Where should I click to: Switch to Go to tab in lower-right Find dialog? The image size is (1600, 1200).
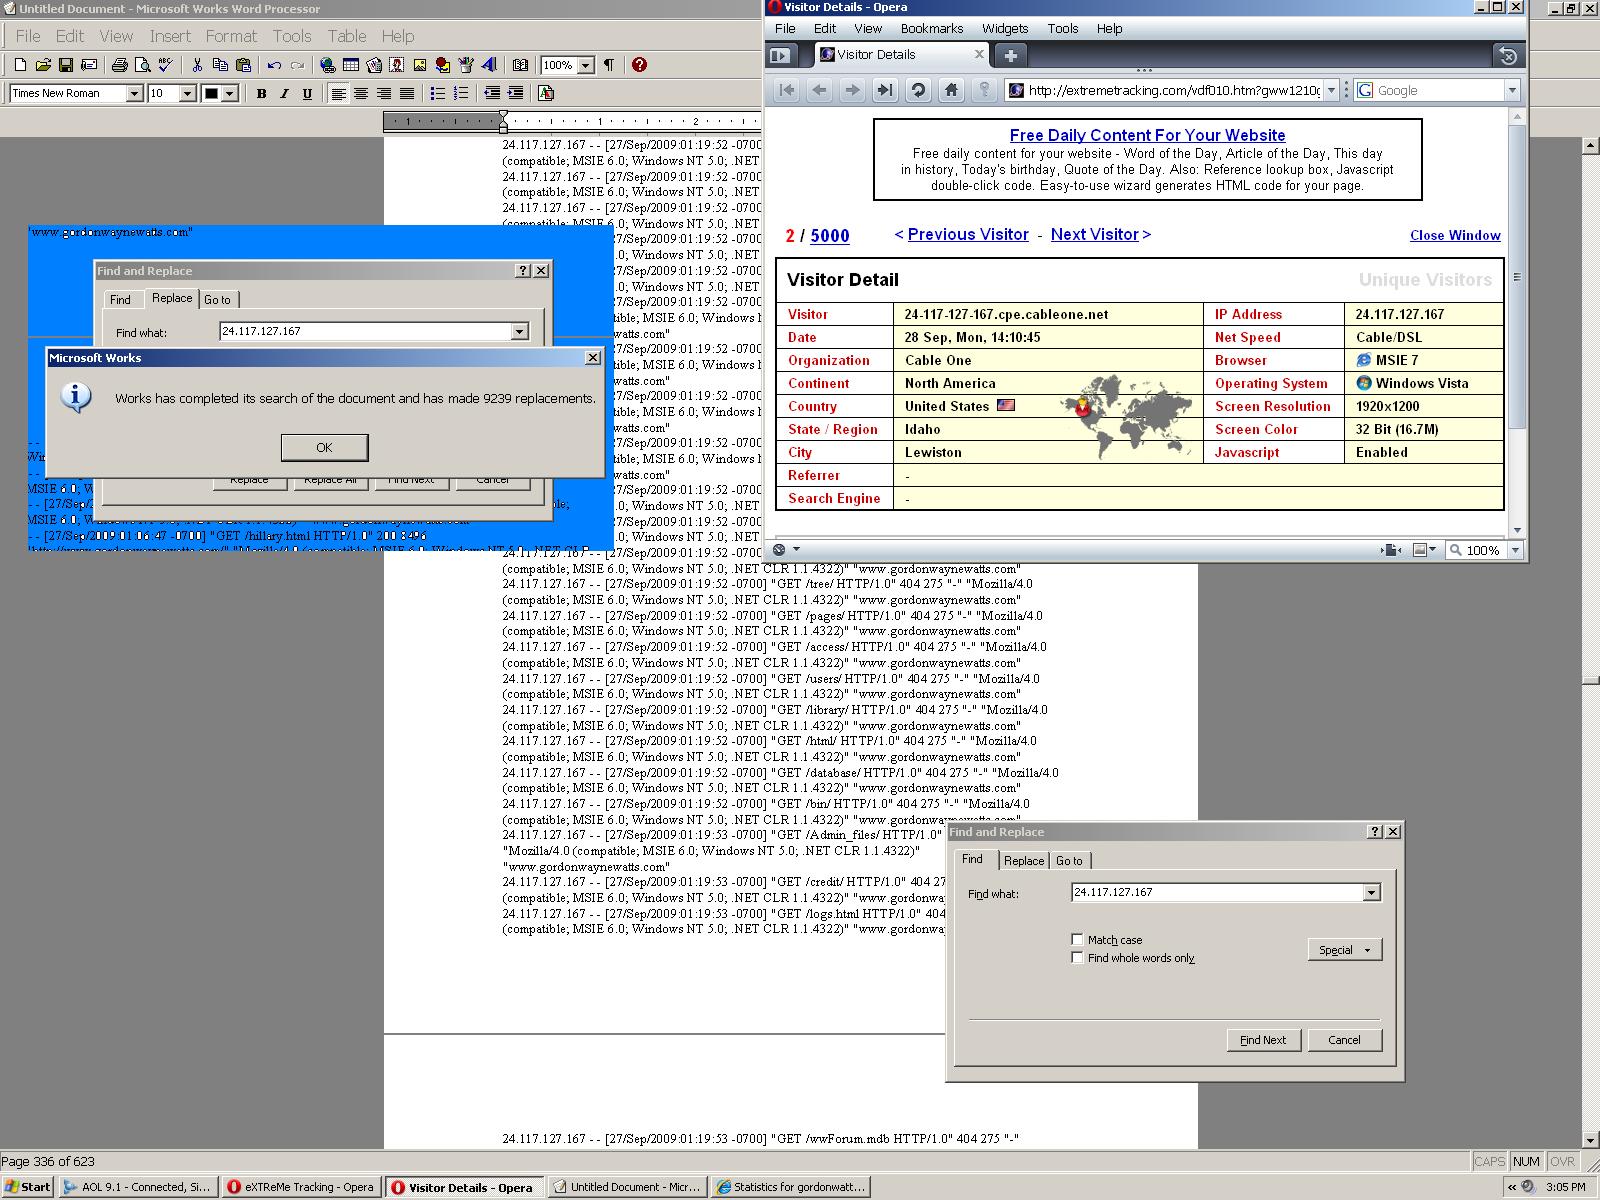pyautogui.click(x=1069, y=860)
